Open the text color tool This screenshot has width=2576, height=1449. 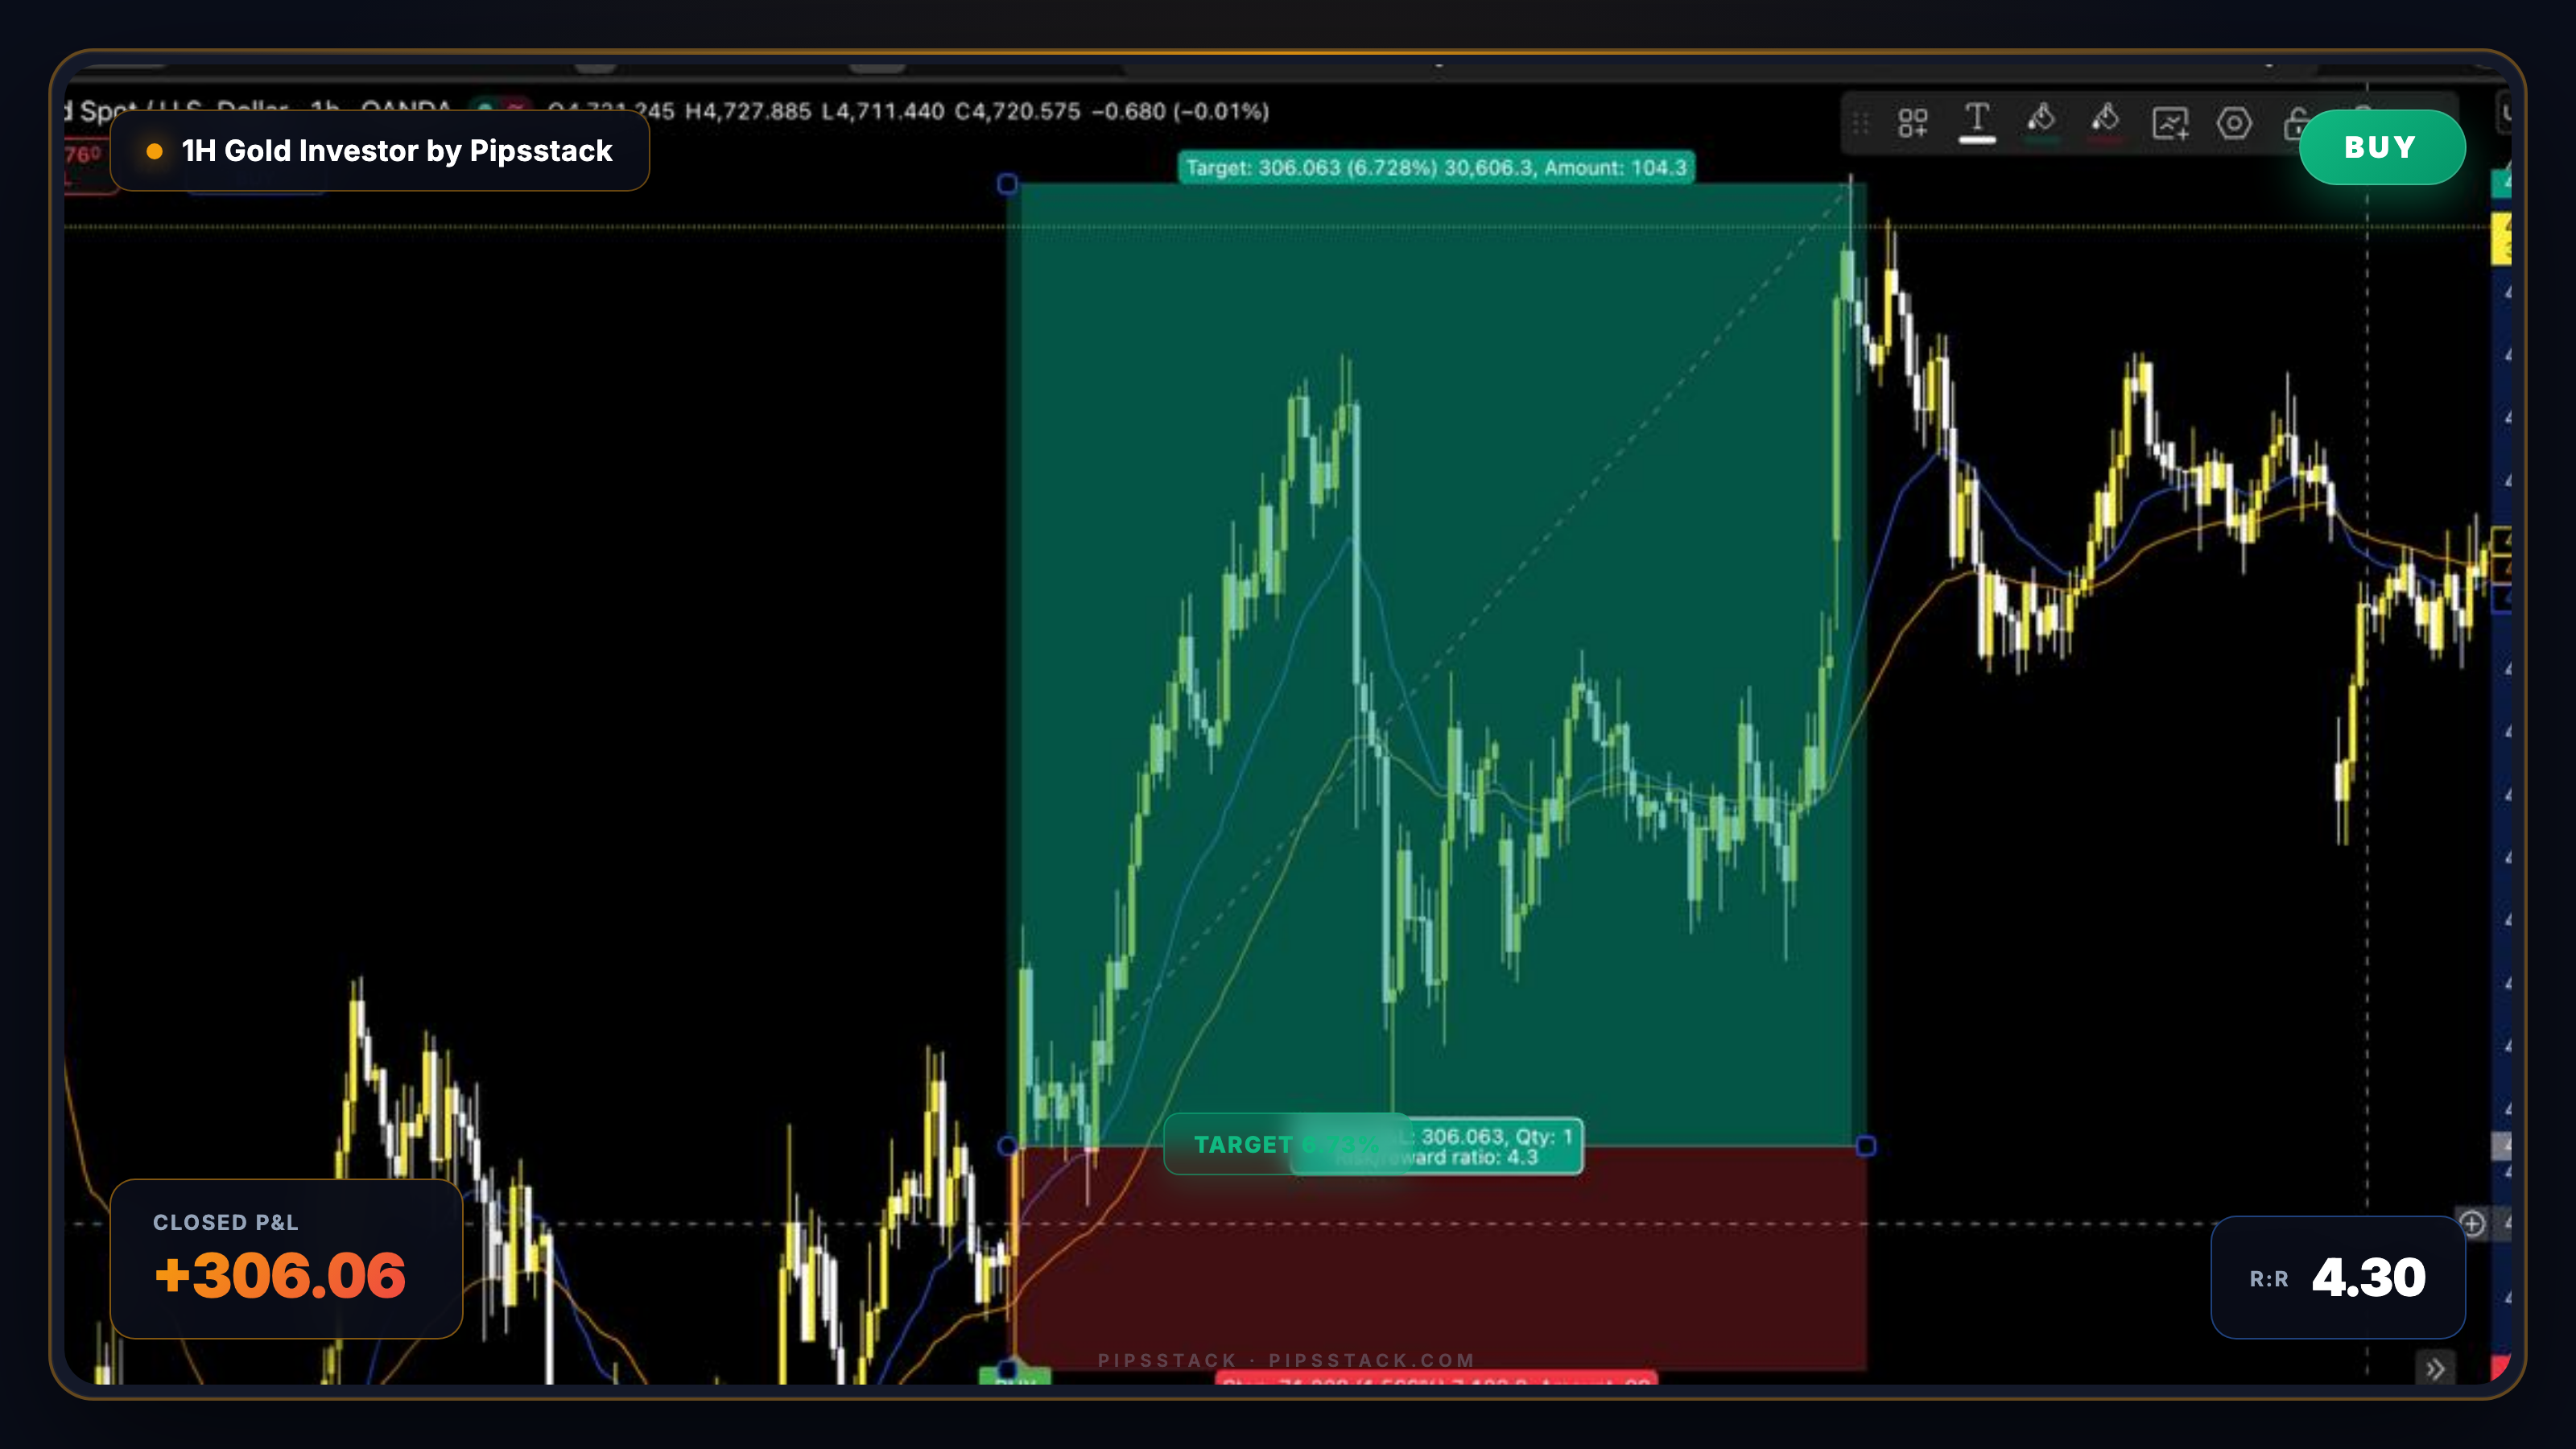1976,123
